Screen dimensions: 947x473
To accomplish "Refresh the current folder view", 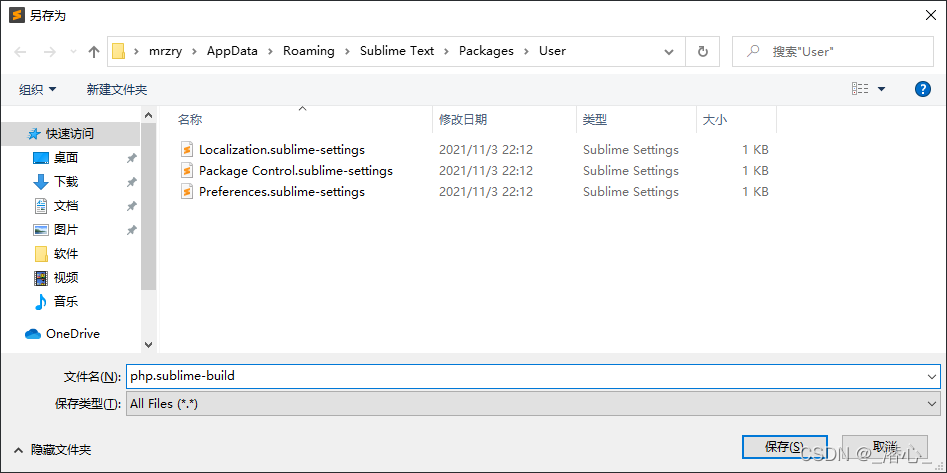I will click(x=702, y=52).
